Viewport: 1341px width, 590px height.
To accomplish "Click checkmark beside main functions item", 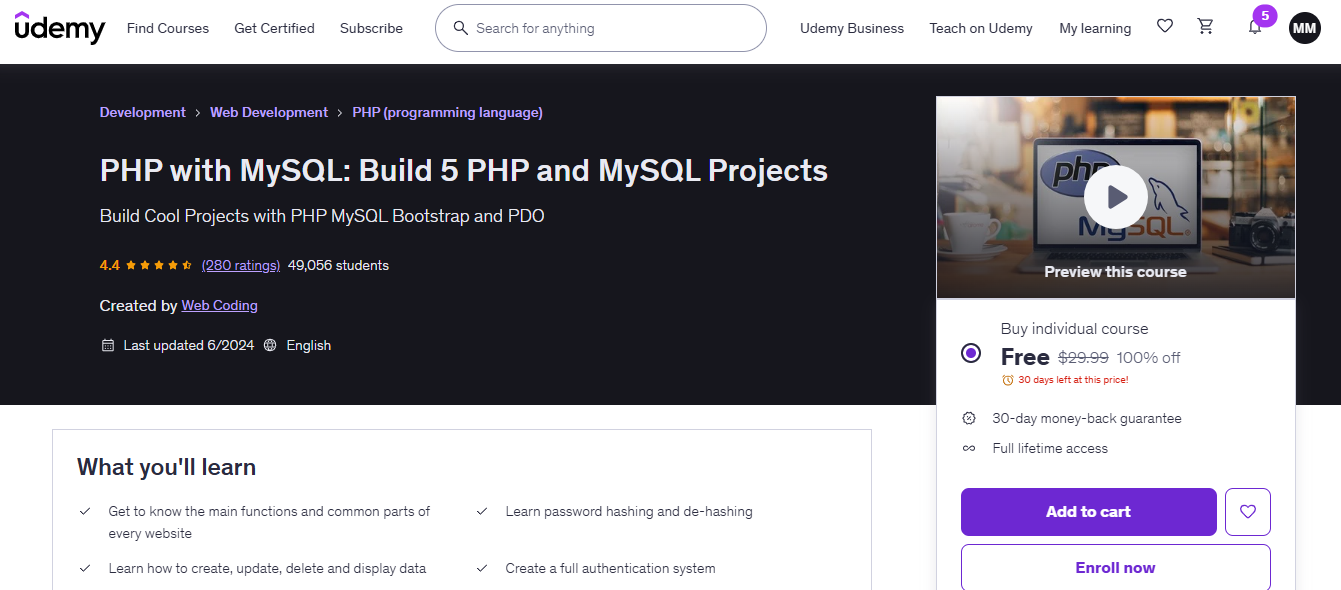I will [85, 511].
